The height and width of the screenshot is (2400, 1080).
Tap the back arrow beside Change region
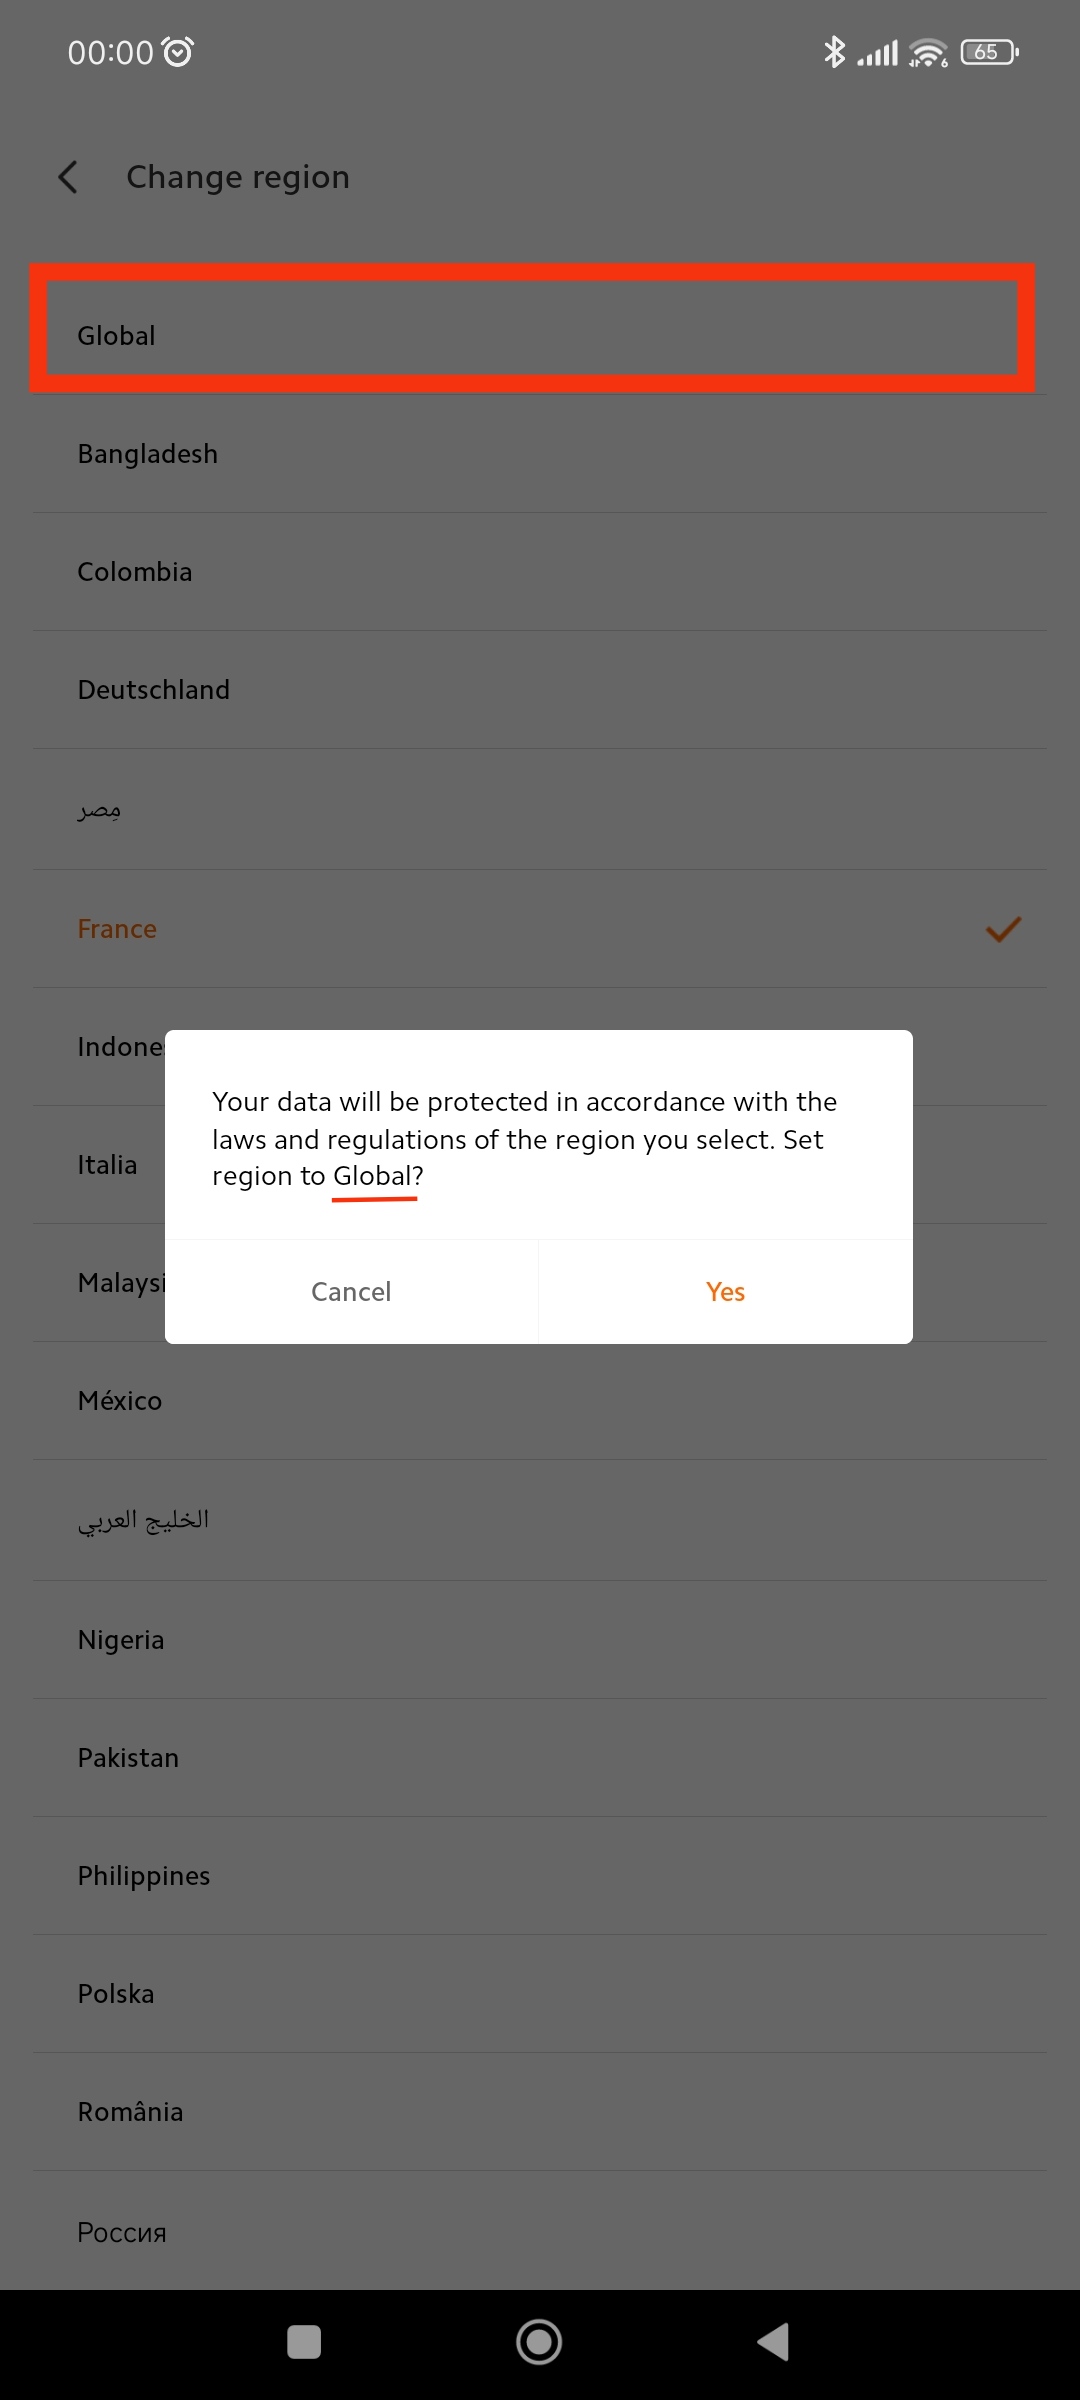[x=68, y=177]
